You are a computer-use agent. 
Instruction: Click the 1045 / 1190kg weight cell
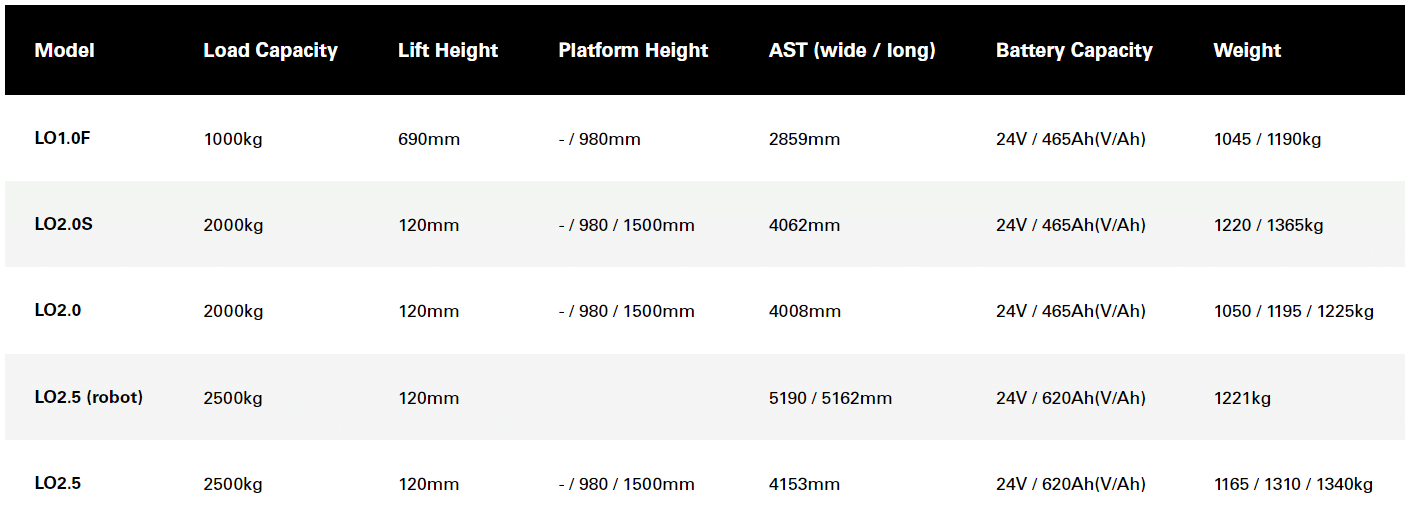click(x=1267, y=139)
